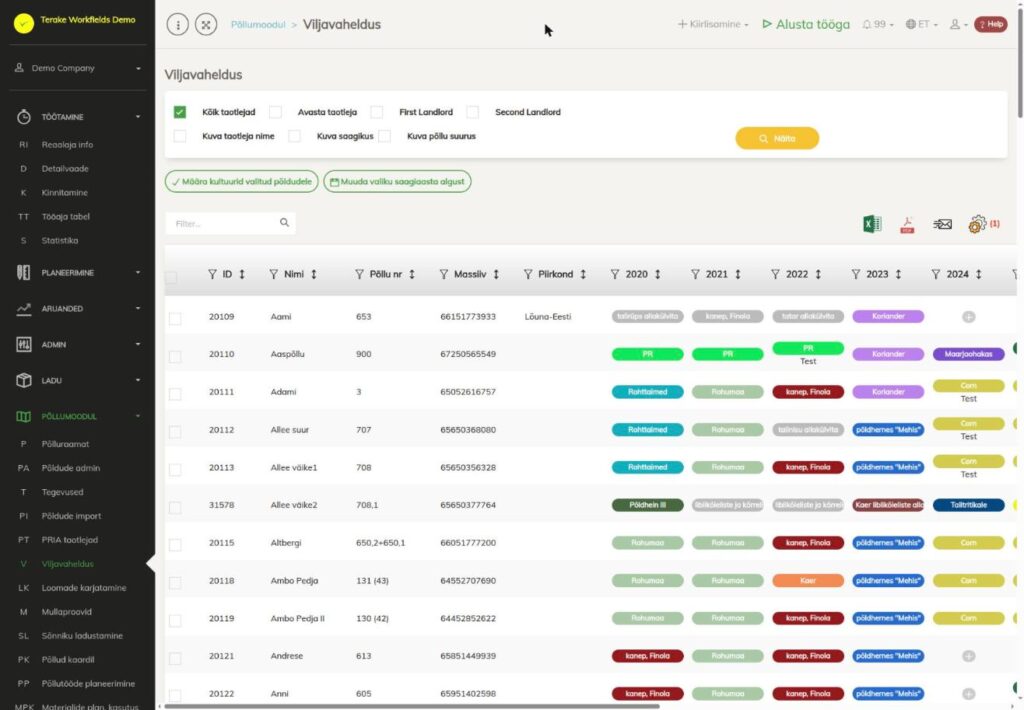Image resolution: width=1024 pixels, height=710 pixels.
Task: Send table by email icon
Action: click(942, 225)
